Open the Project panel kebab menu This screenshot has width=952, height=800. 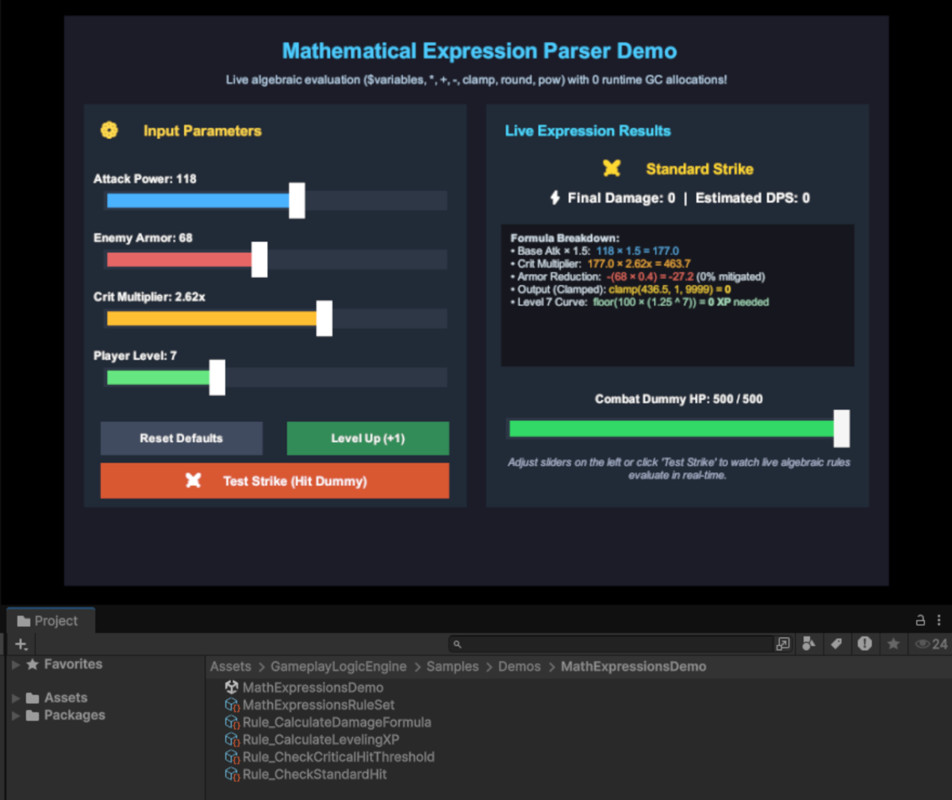pos(939,620)
